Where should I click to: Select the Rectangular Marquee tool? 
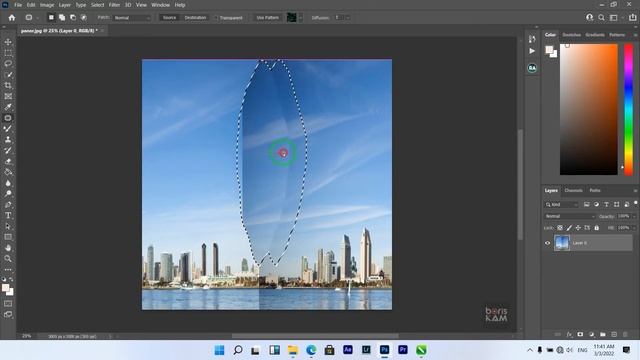point(8,53)
